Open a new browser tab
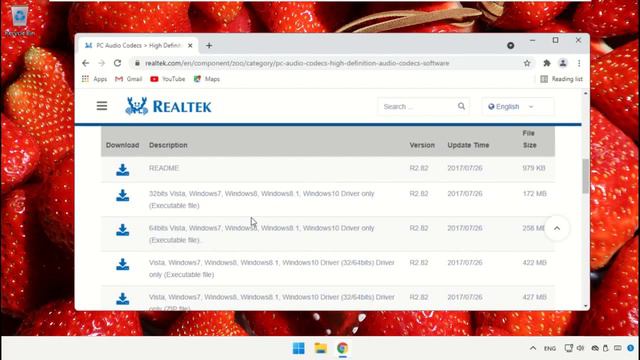The height and width of the screenshot is (360, 640). [x=209, y=46]
